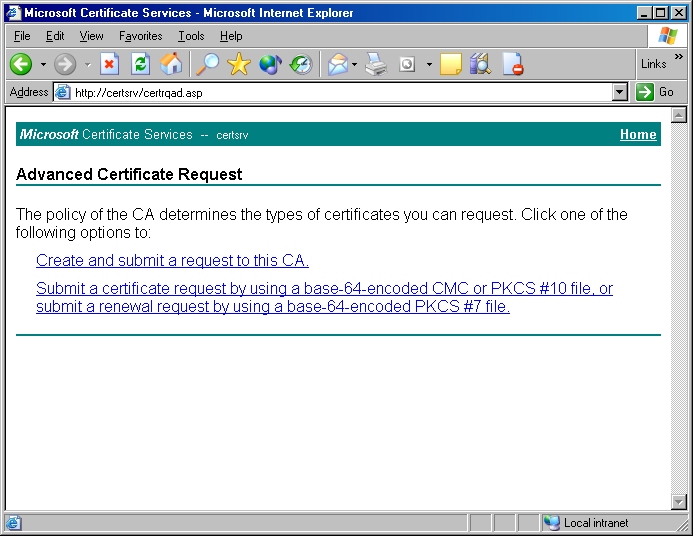The image size is (693, 536).
Task: Open the Search magnifier in toolbar
Action: click(x=207, y=64)
